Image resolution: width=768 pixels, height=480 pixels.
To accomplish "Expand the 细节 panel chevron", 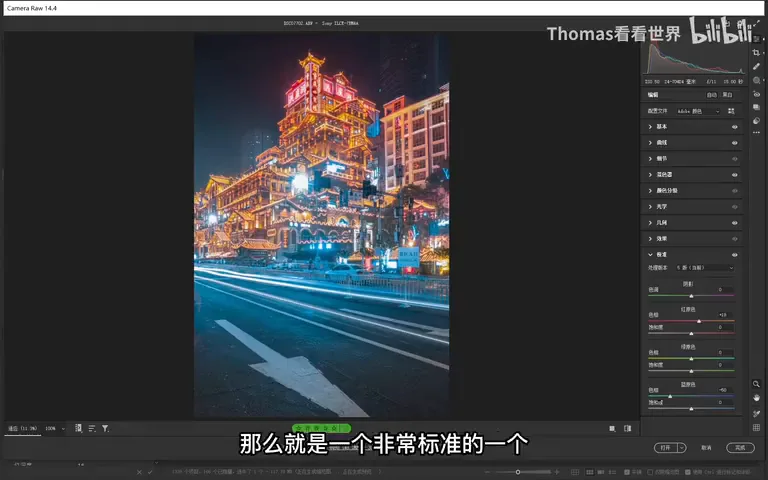I will coord(650,159).
